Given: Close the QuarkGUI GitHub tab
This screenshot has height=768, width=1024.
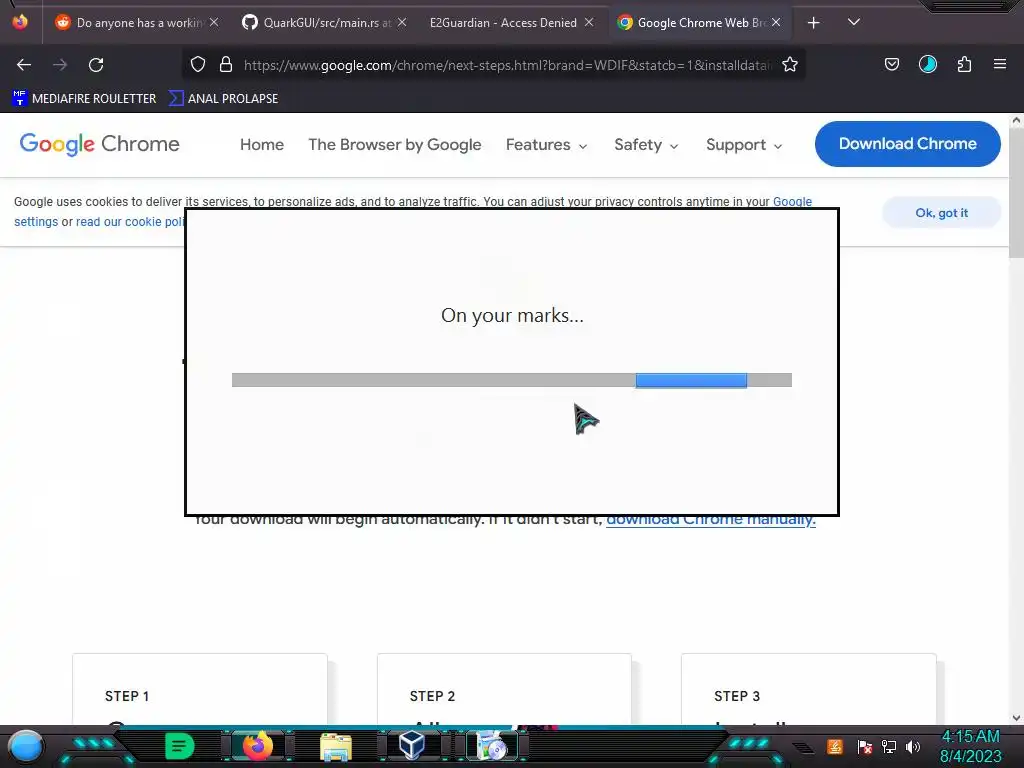Looking at the screenshot, I should pos(402,22).
